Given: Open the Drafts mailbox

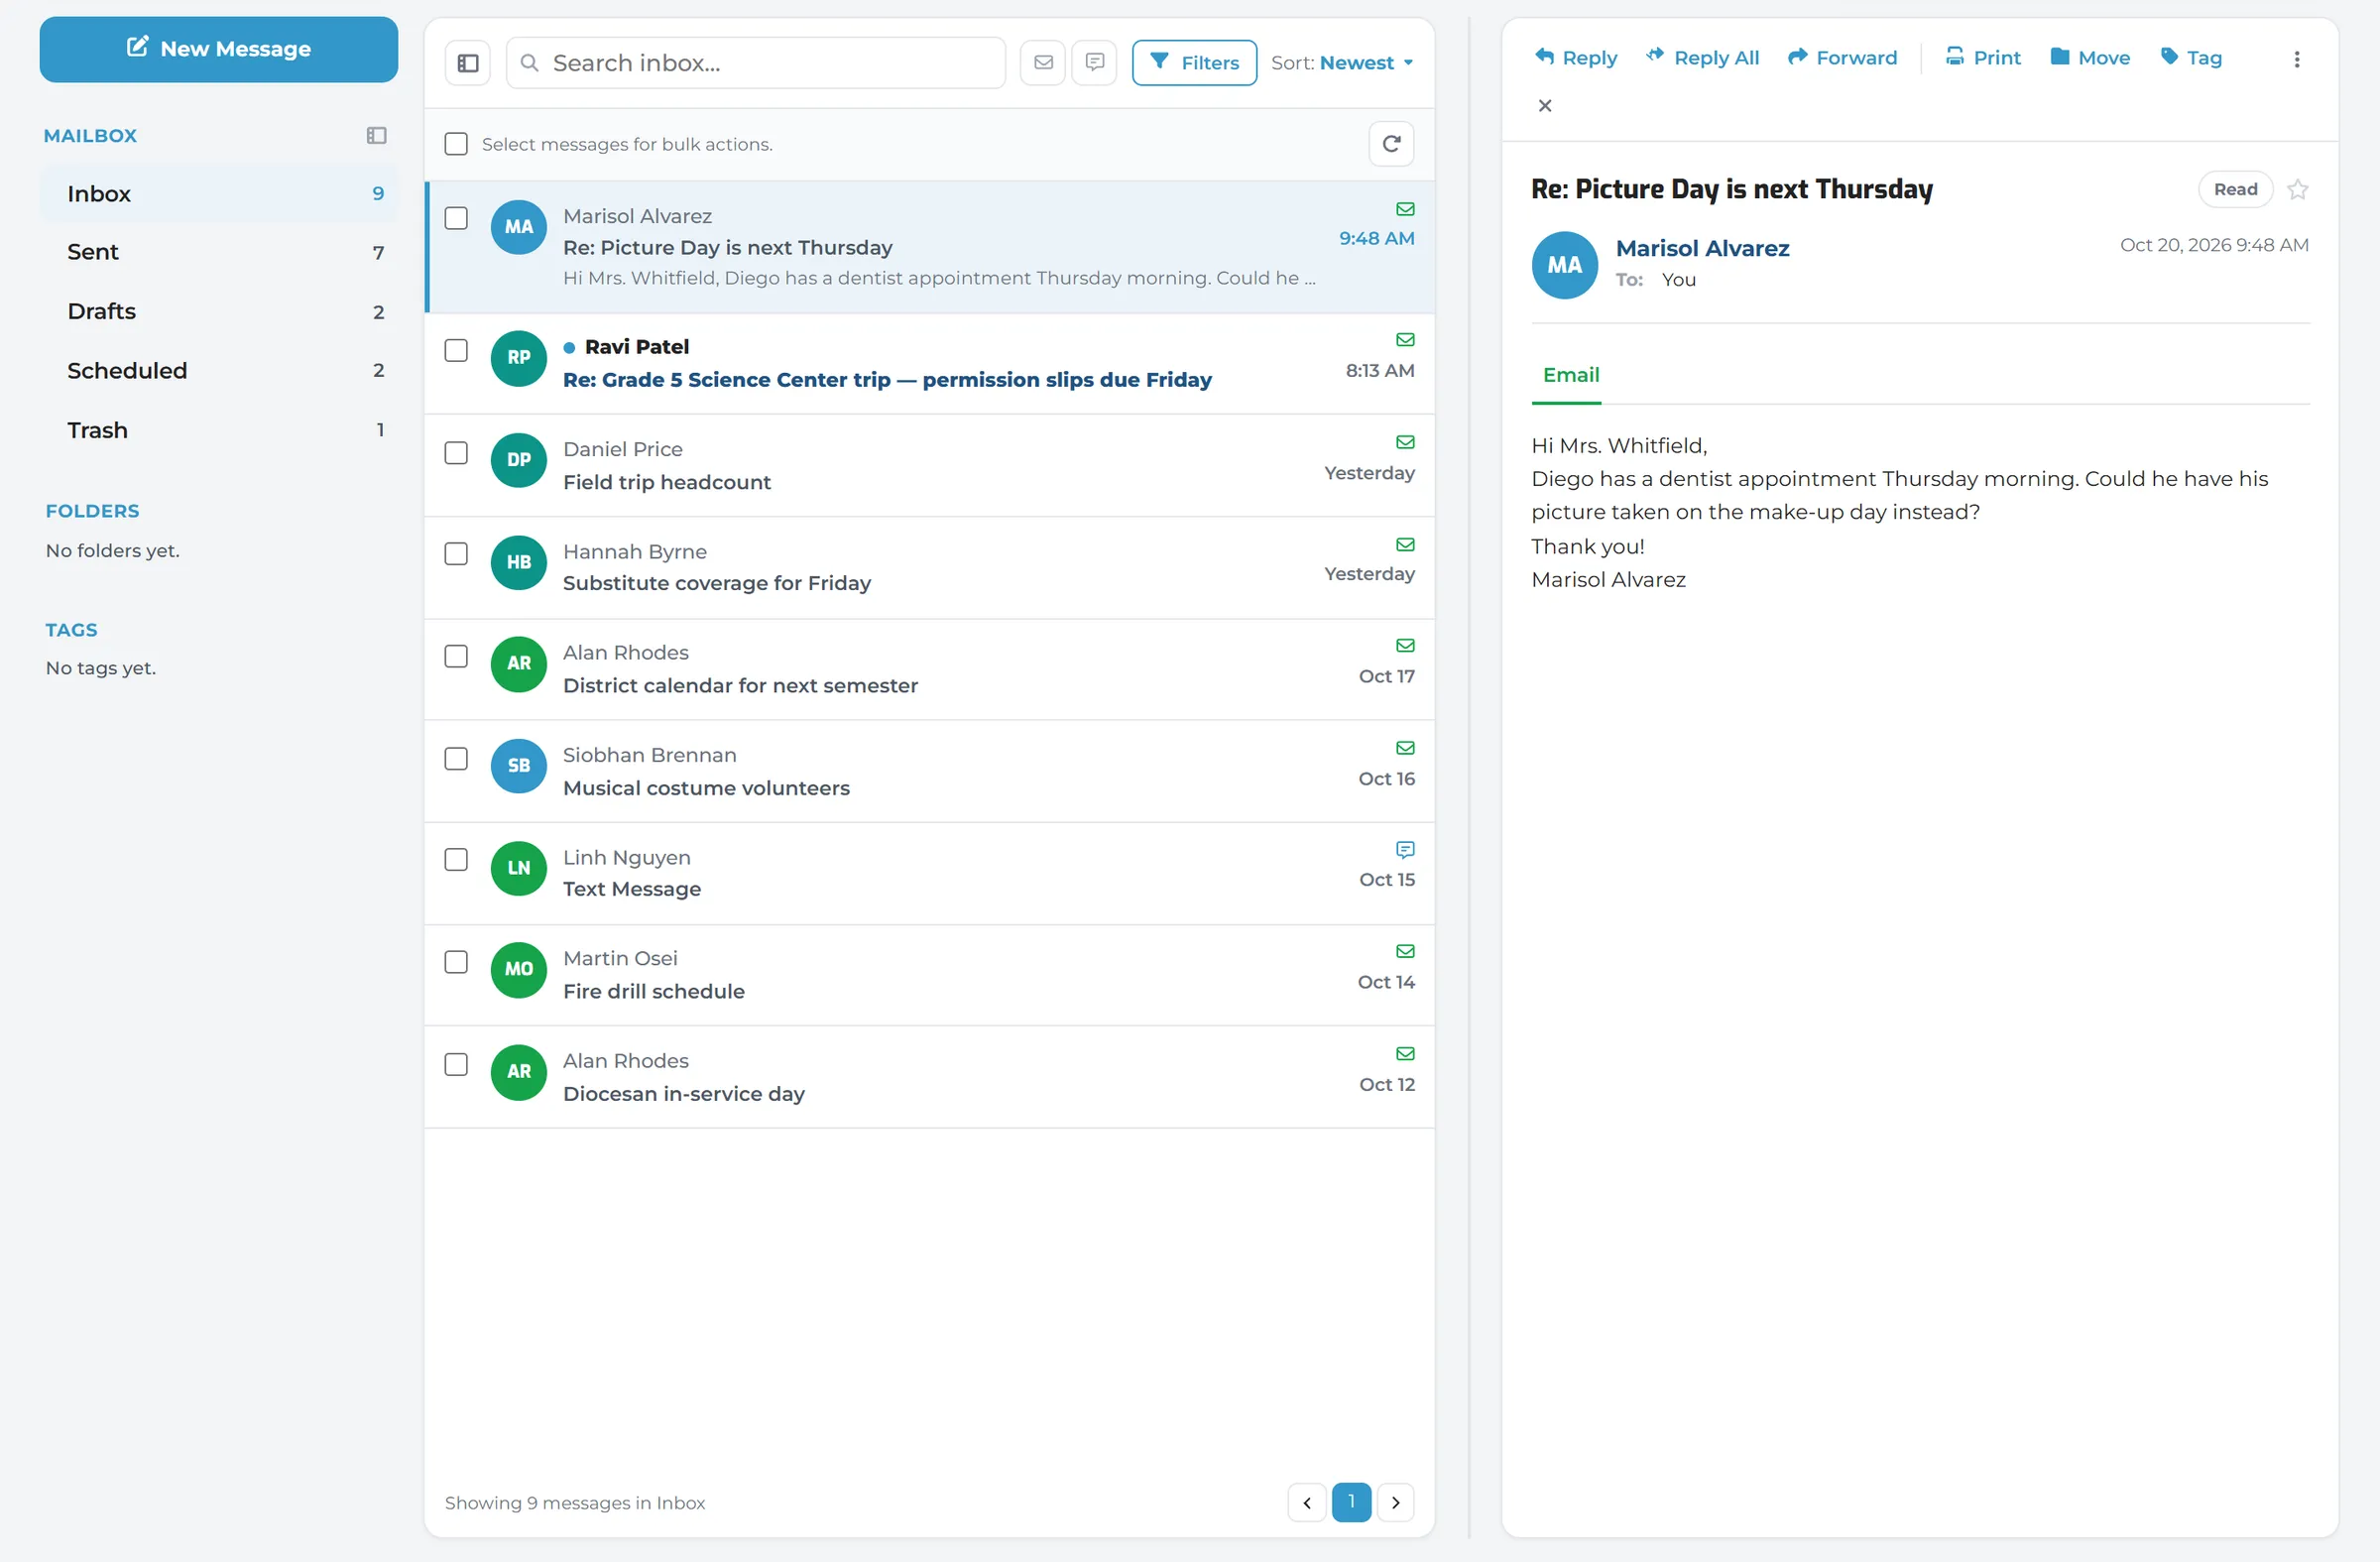Looking at the screenshot, I should 219,311.
